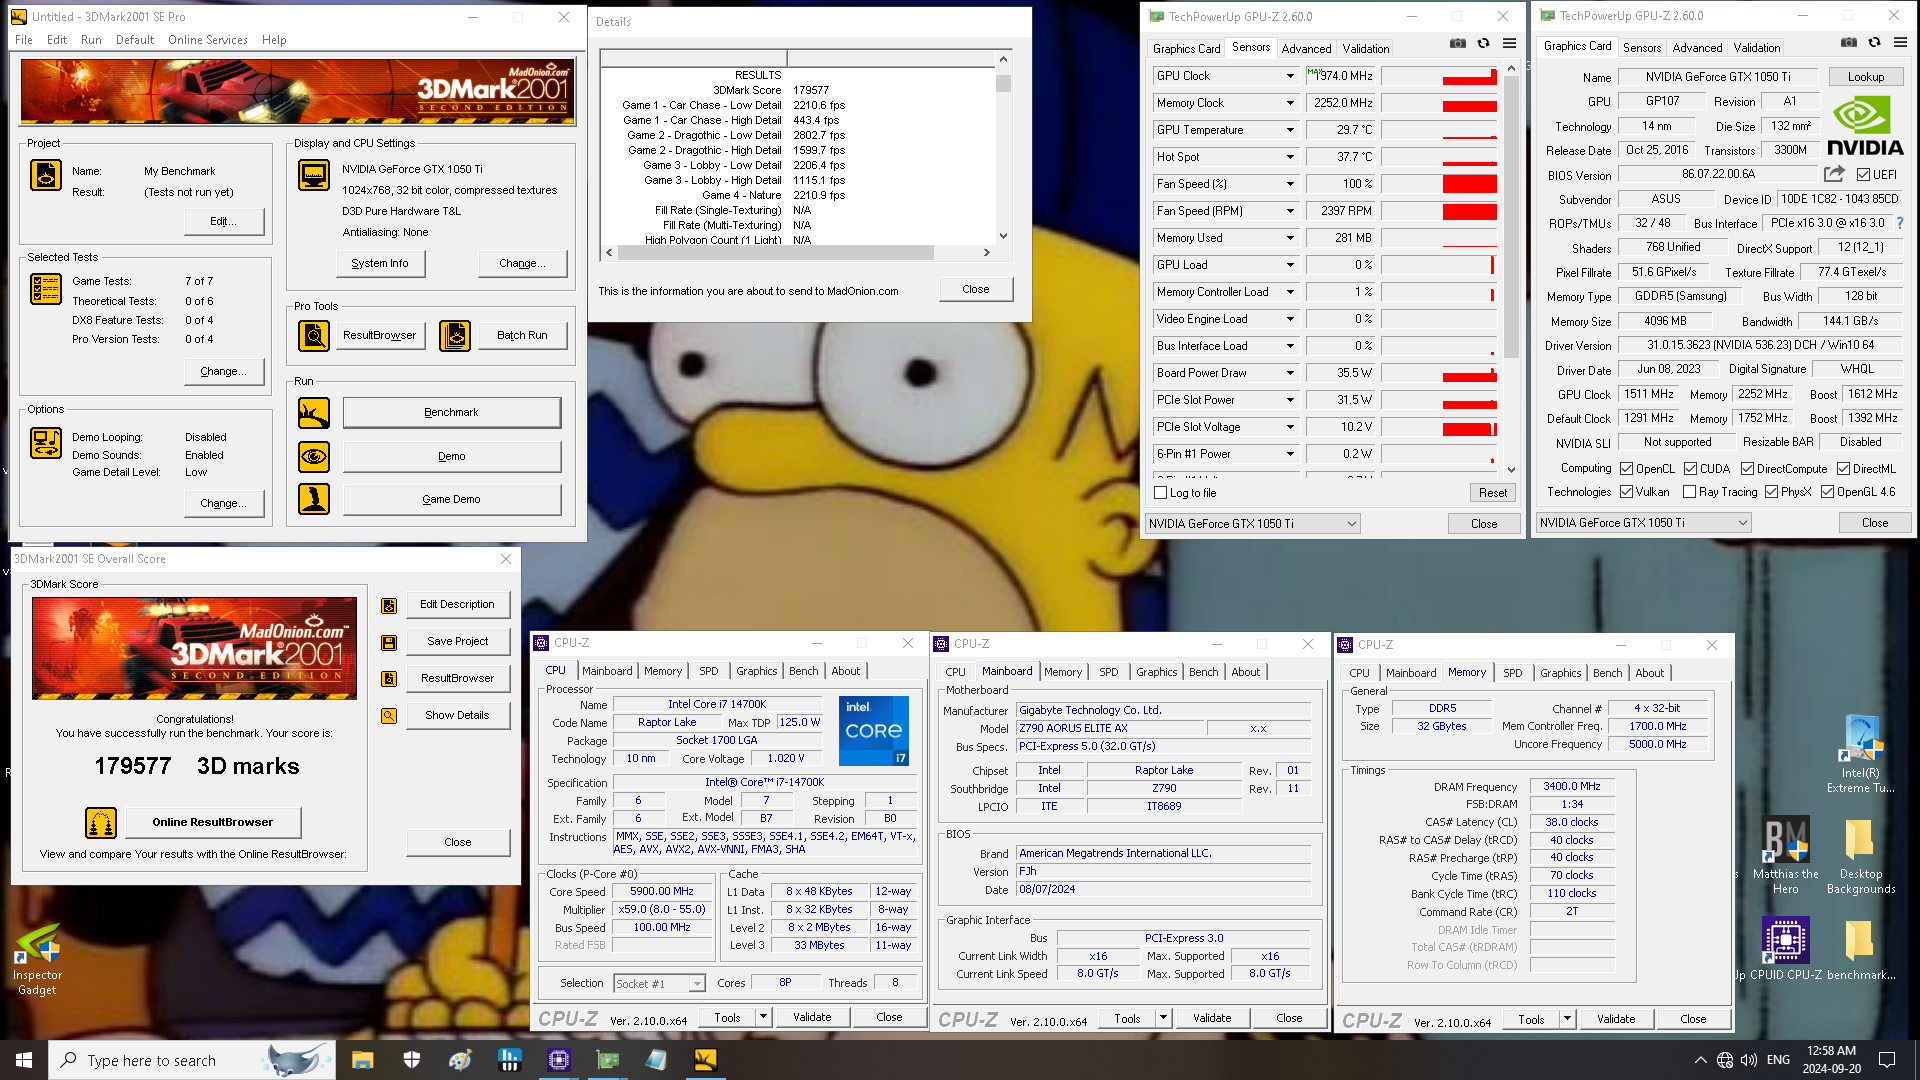Toggle the Ray Tracing checkbox
Screen dimensions: 1920x1080
click(1690, 492)
